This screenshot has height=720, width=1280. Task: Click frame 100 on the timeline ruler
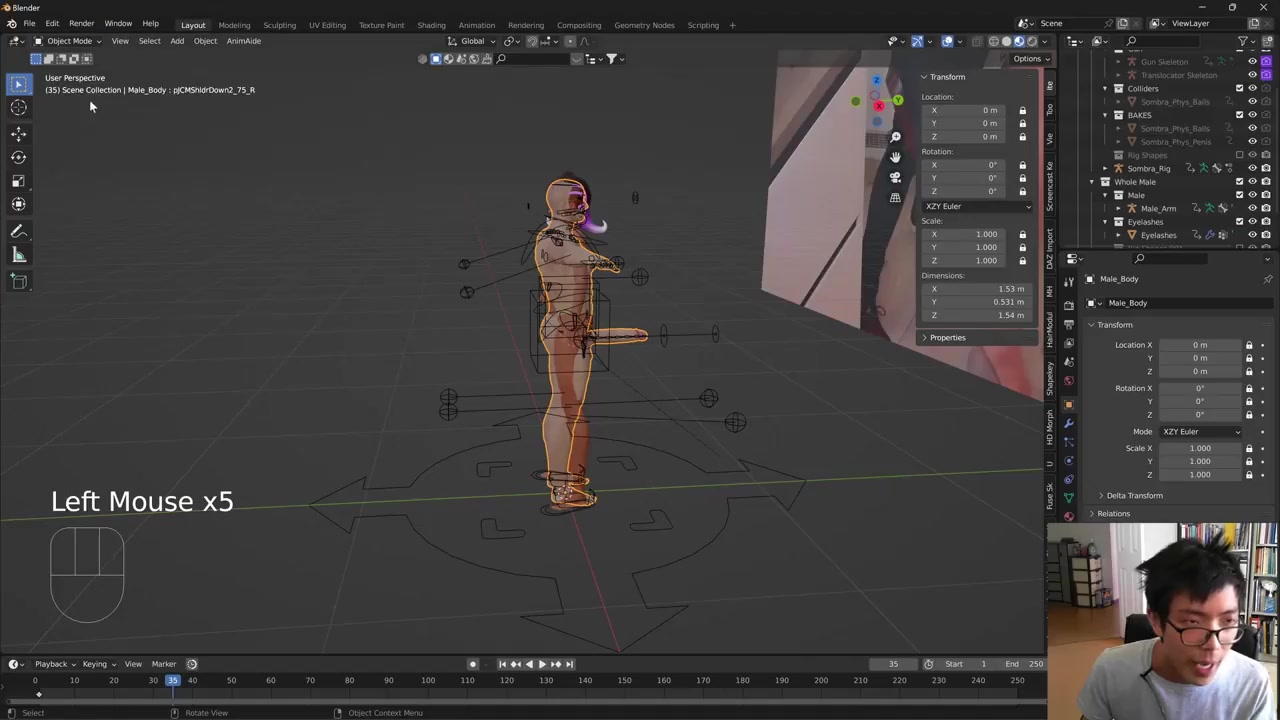tap(428, 681)
